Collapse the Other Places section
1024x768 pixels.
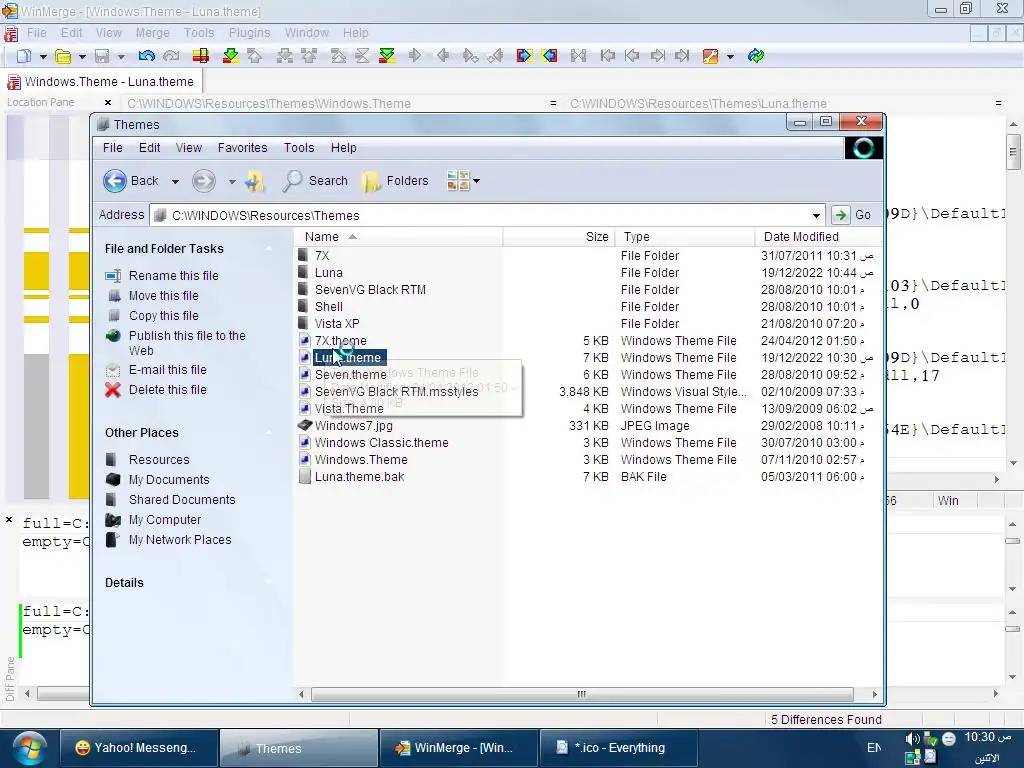pos(268,433)
